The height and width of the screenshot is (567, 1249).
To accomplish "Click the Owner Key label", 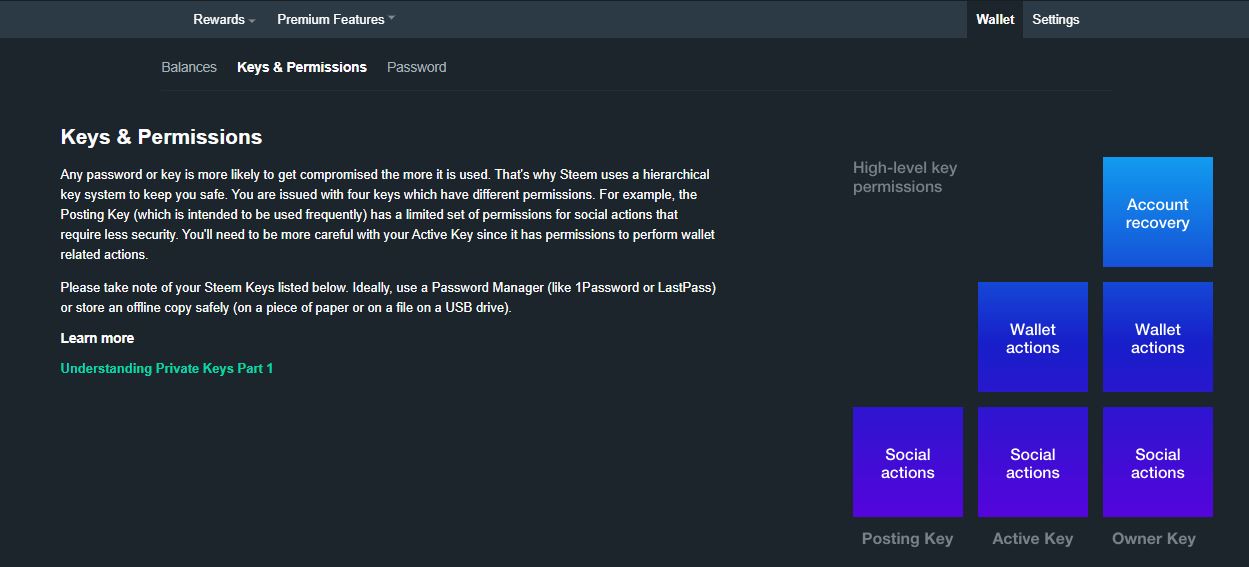I will (x=1153, y=538).
